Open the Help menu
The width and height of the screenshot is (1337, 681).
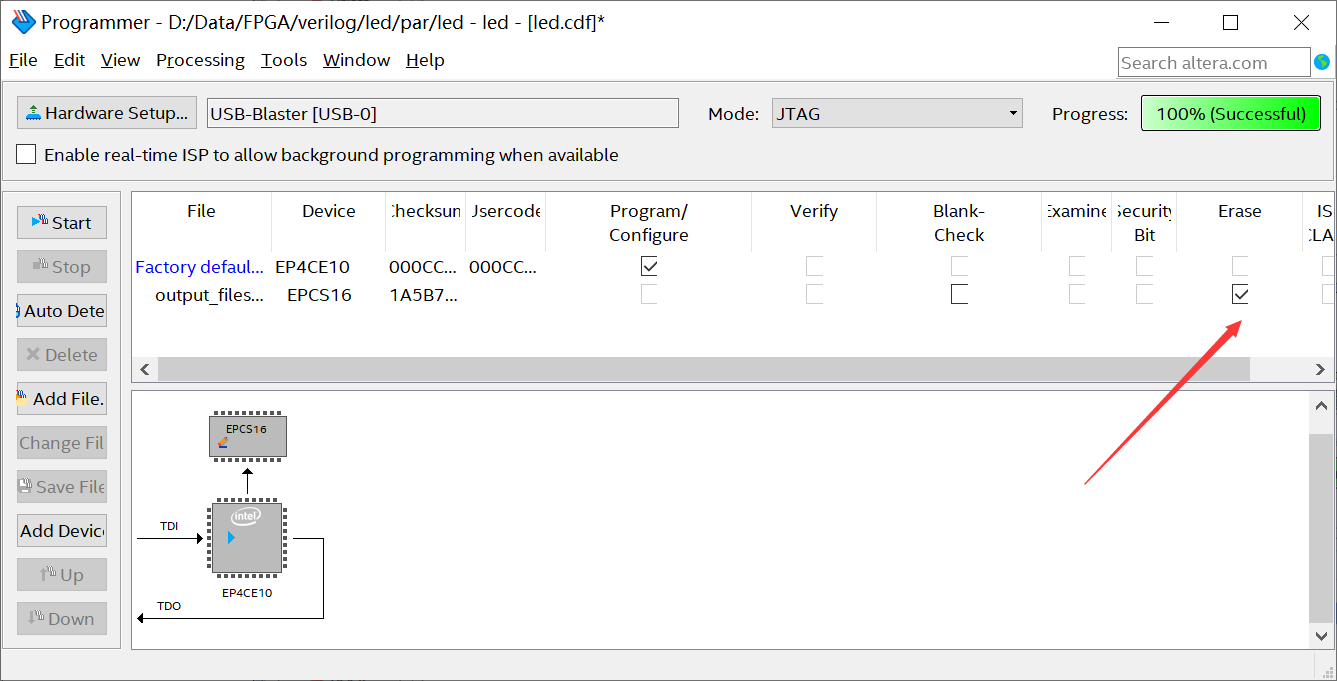[x=425, y=60]
